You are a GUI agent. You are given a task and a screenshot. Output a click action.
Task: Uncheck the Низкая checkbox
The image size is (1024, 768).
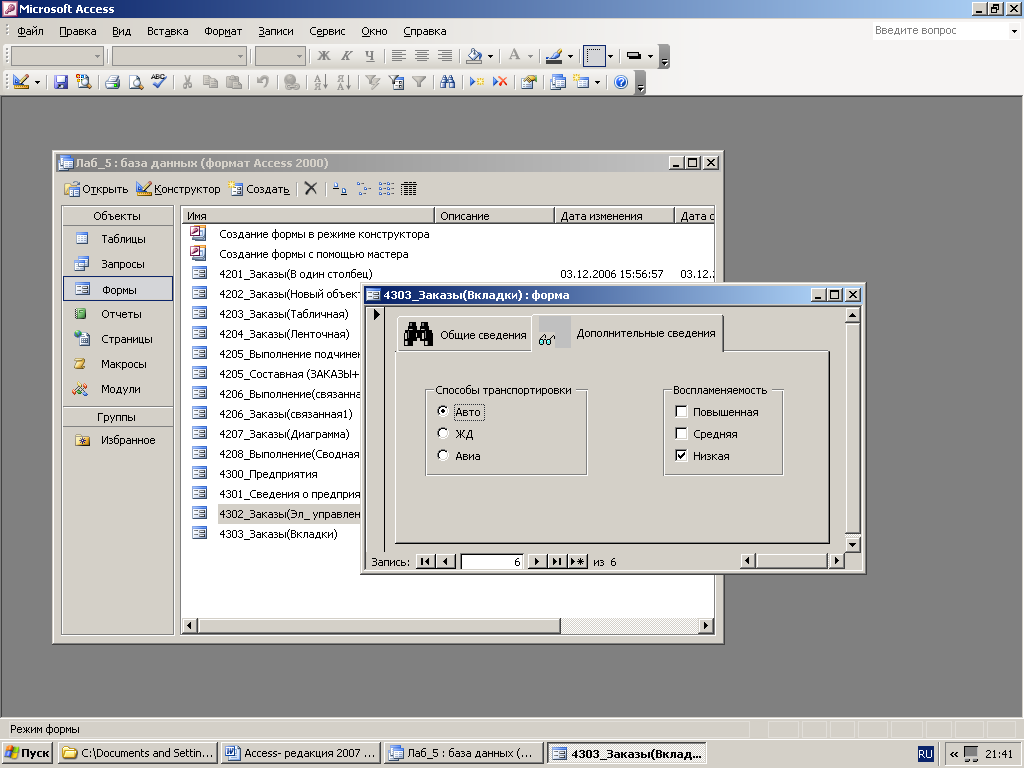(x=681, y=455)
